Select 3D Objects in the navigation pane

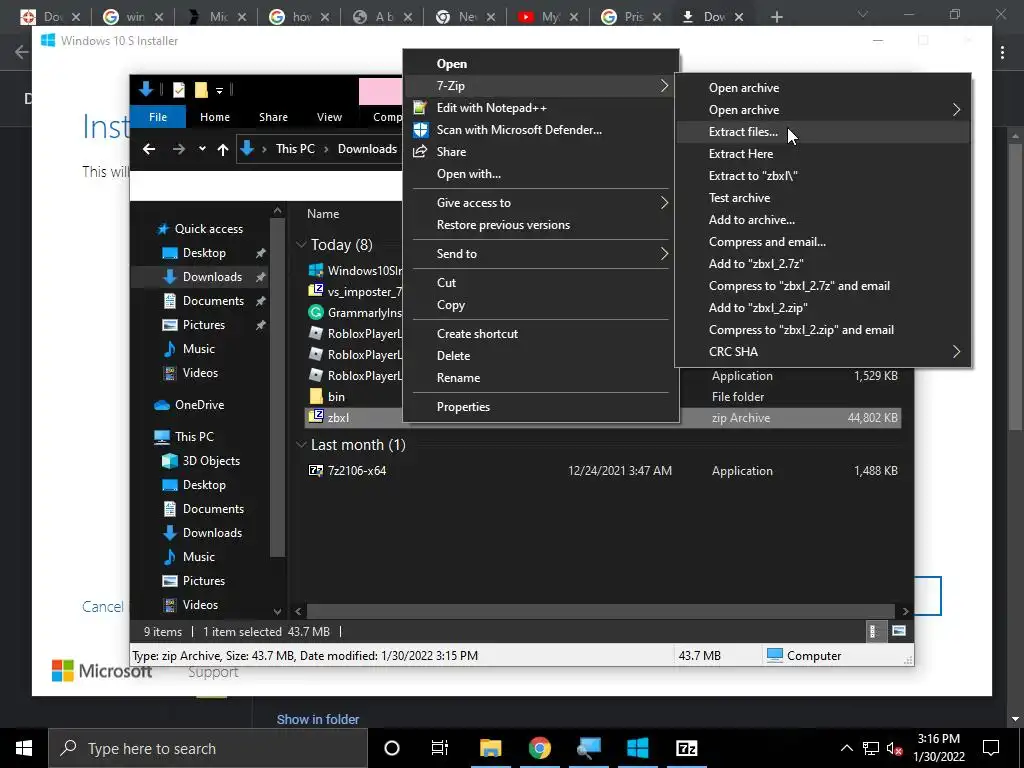[211, 461]
